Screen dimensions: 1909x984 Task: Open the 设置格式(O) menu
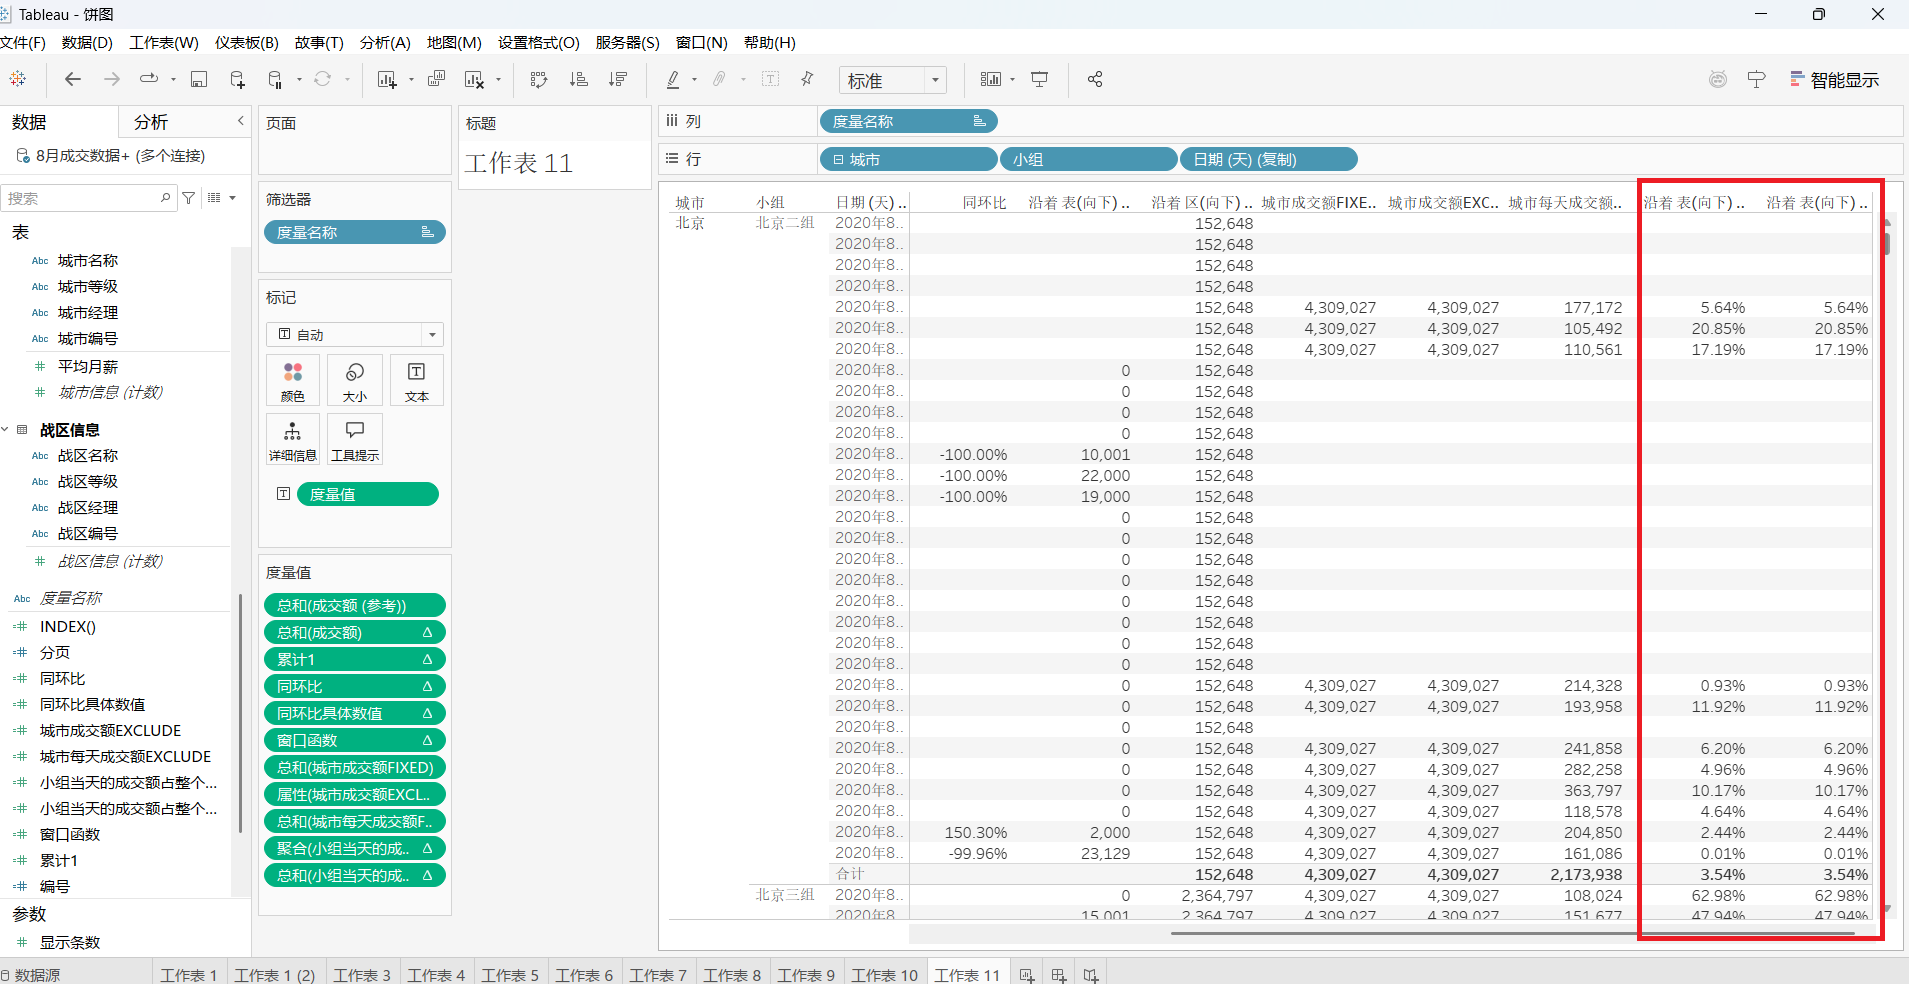(539, 42)
